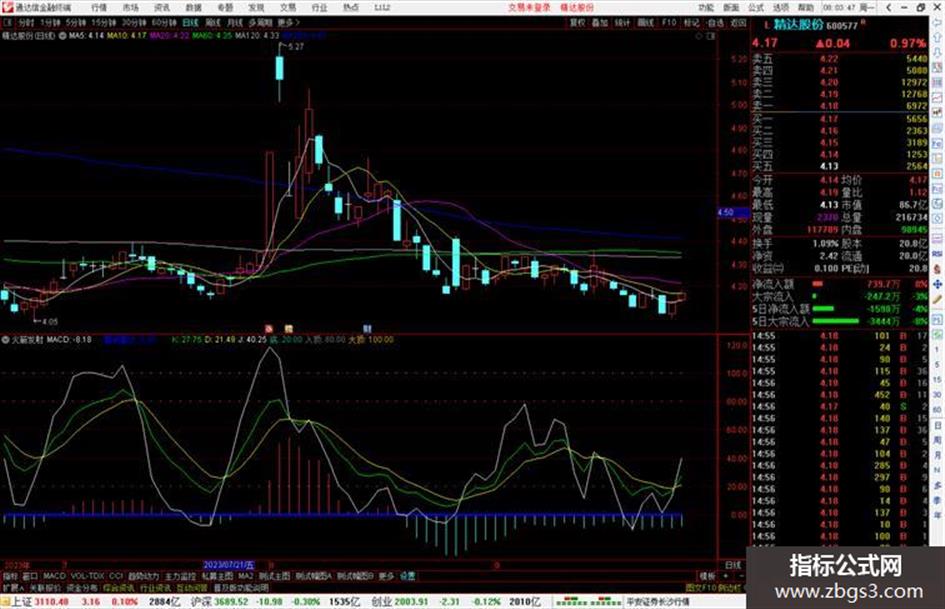Screen dimensions: 945x609
Task: Click the 精达股份 stock name header
Action: [798, 25]
